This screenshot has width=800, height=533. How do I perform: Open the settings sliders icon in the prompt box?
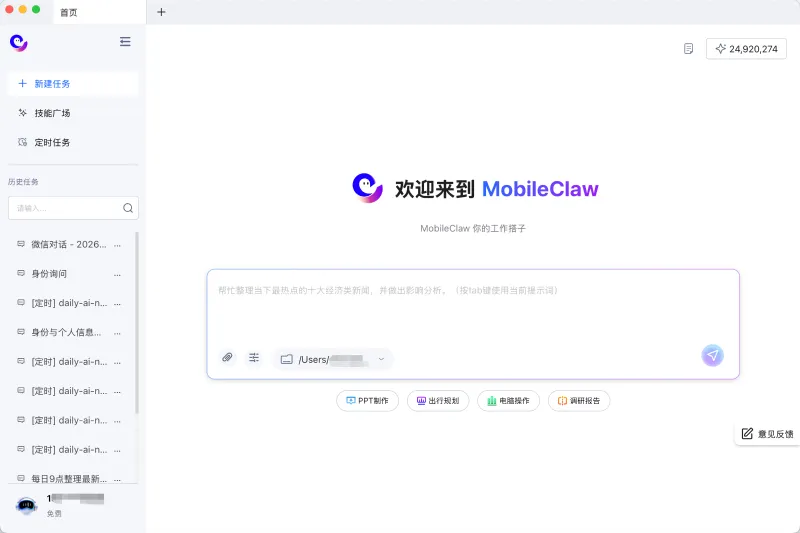tap(254, 357)
